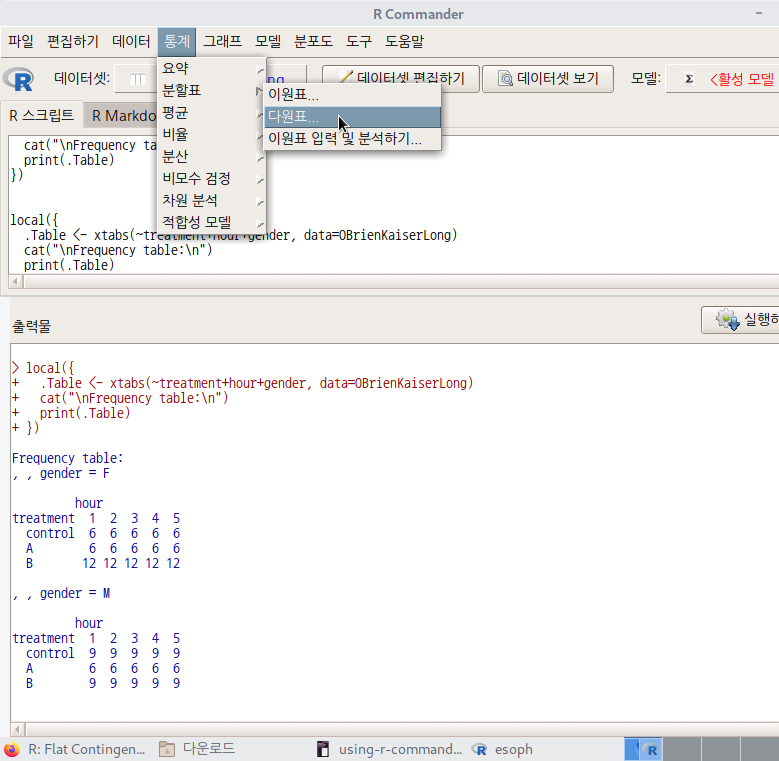Open the 파일 menu
Viewport: 779px width, 761px height.
21,41
